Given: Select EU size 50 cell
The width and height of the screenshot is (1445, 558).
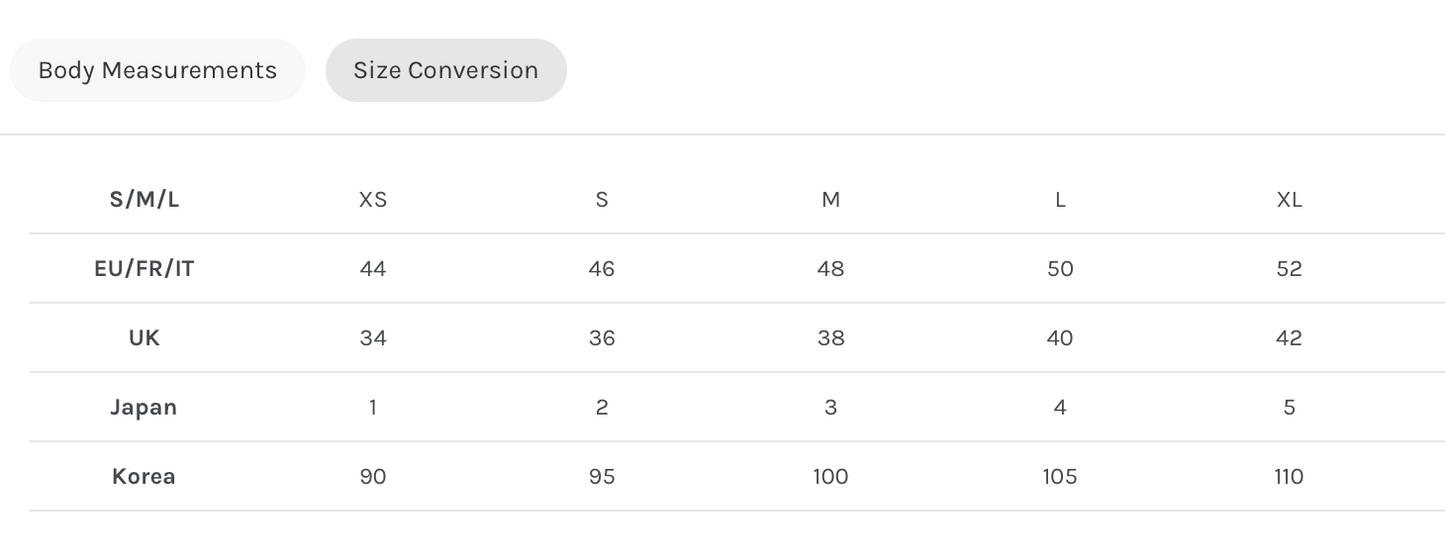Looking at the screenshot, I should tap(1060, 268).
